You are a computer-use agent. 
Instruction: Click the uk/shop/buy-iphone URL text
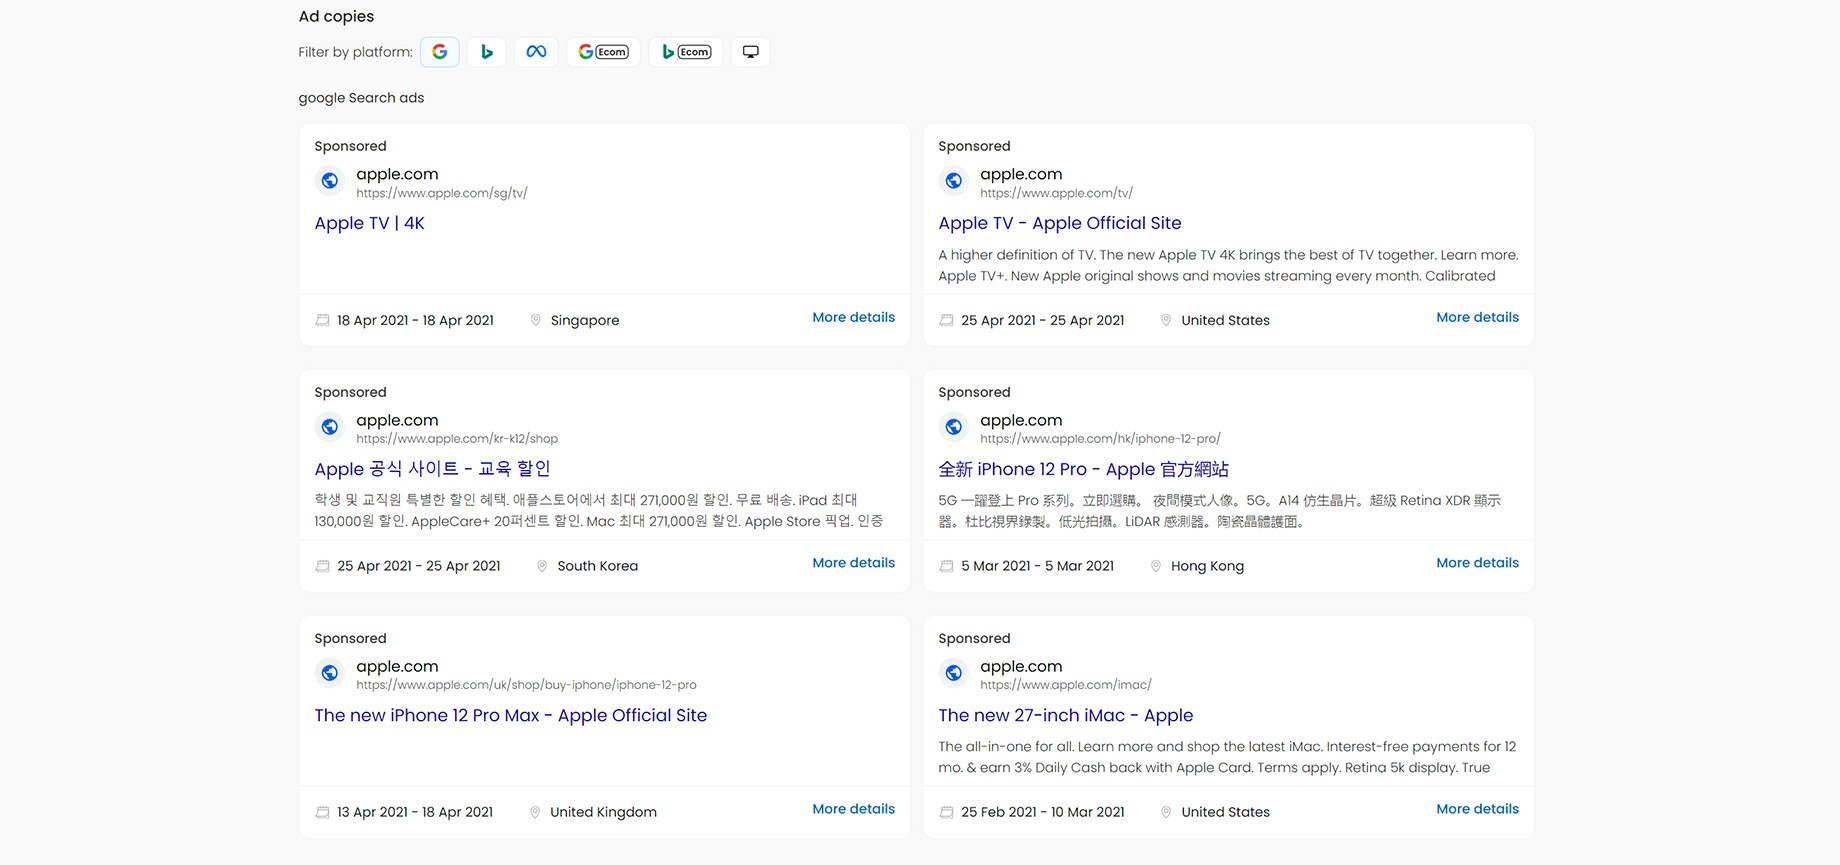(x=527, y=685)
